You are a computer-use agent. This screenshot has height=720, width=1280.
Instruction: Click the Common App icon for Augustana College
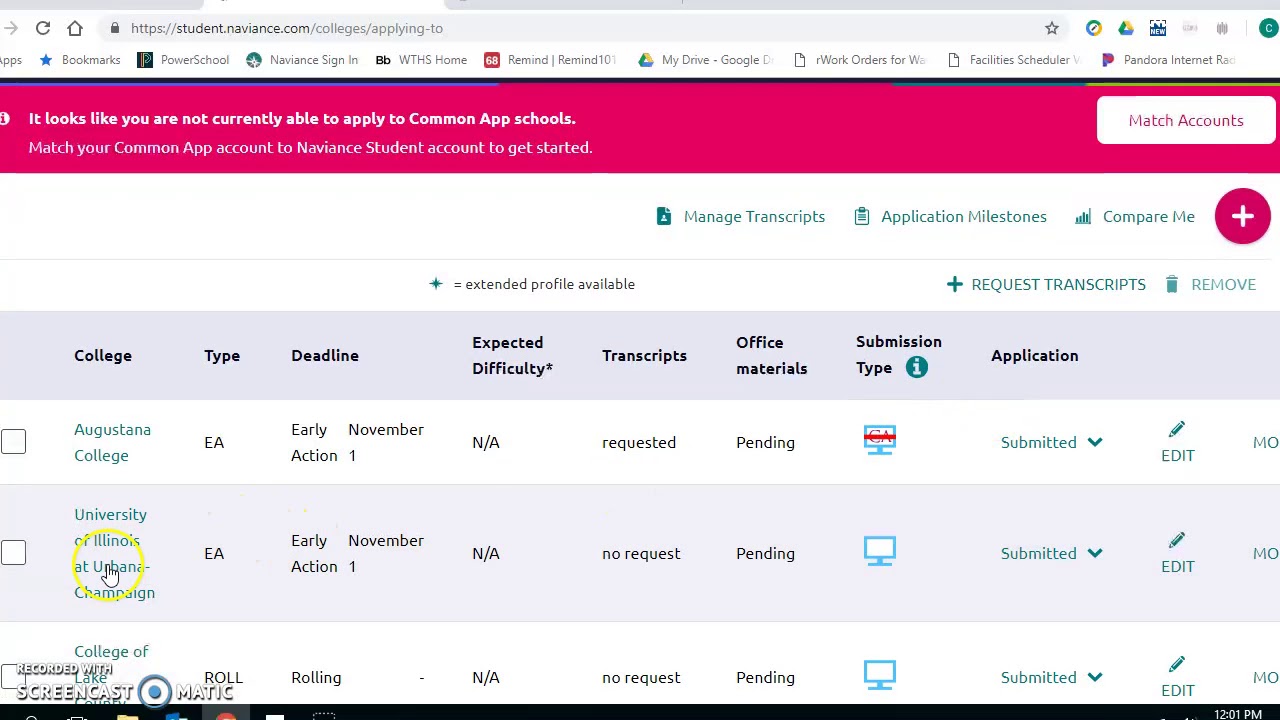click(x=880, y=440)
